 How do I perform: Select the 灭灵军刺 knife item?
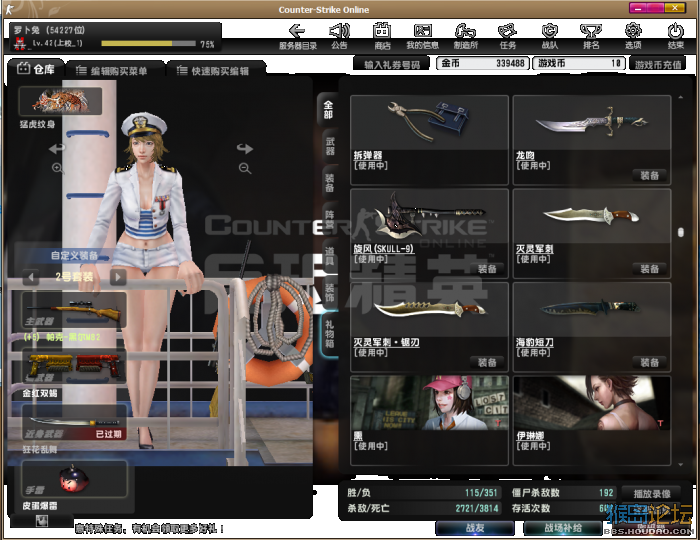[x=592, y=234]
